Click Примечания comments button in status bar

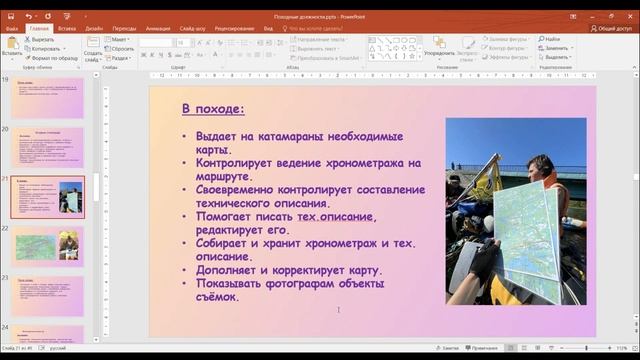coord(482,348)
